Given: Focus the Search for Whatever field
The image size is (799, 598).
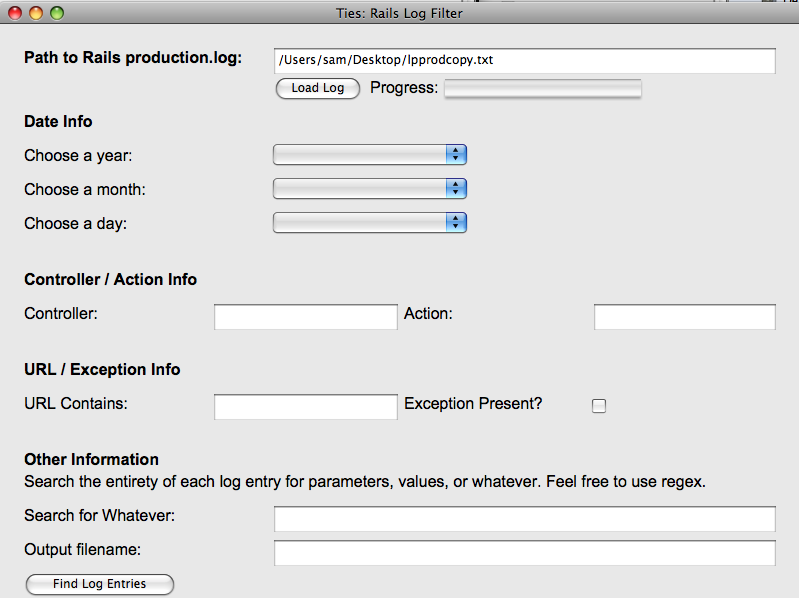Looking at the screenshot, I should coord(524,519).
